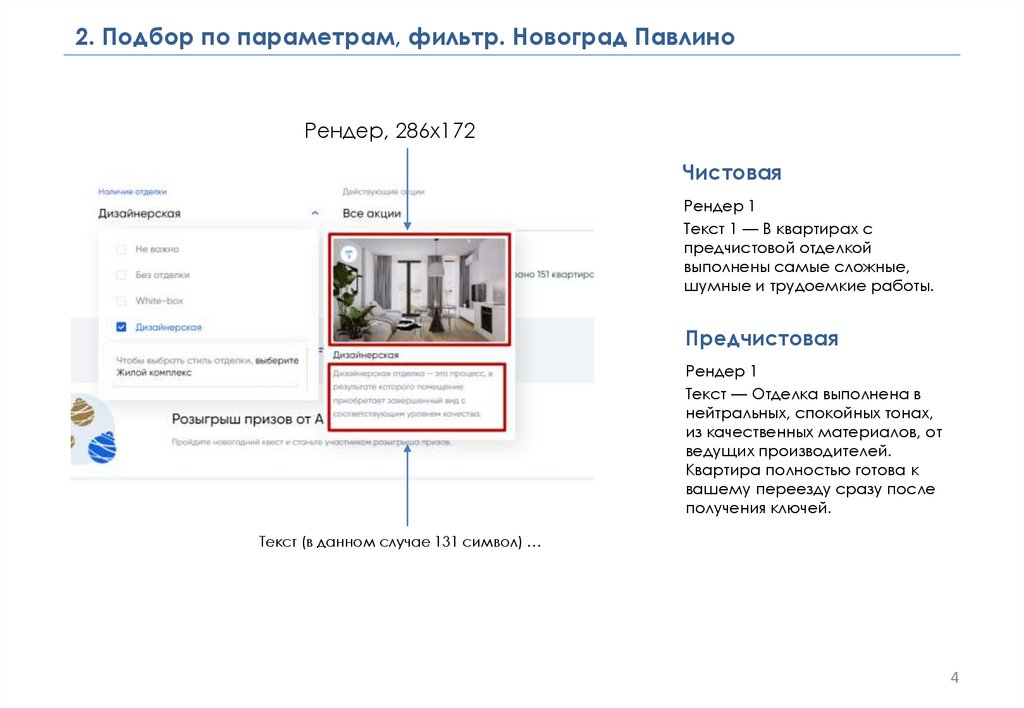This screenshot has height=708, width=1024.
Task: Click the slide page number 4
Action: coord(954,679)
